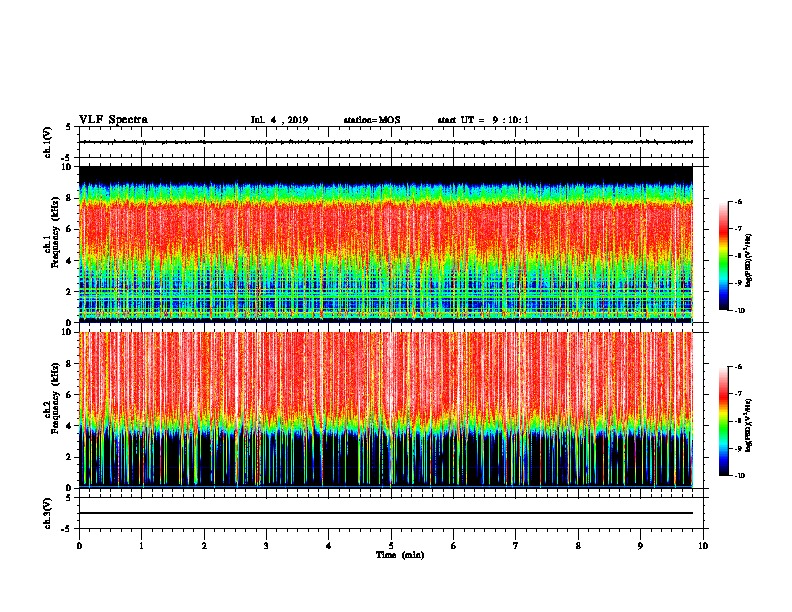The height and width of the screenshot is (612, 792).
Task: Click the ch.1 color bar PSD unit label
Action: 749,261
